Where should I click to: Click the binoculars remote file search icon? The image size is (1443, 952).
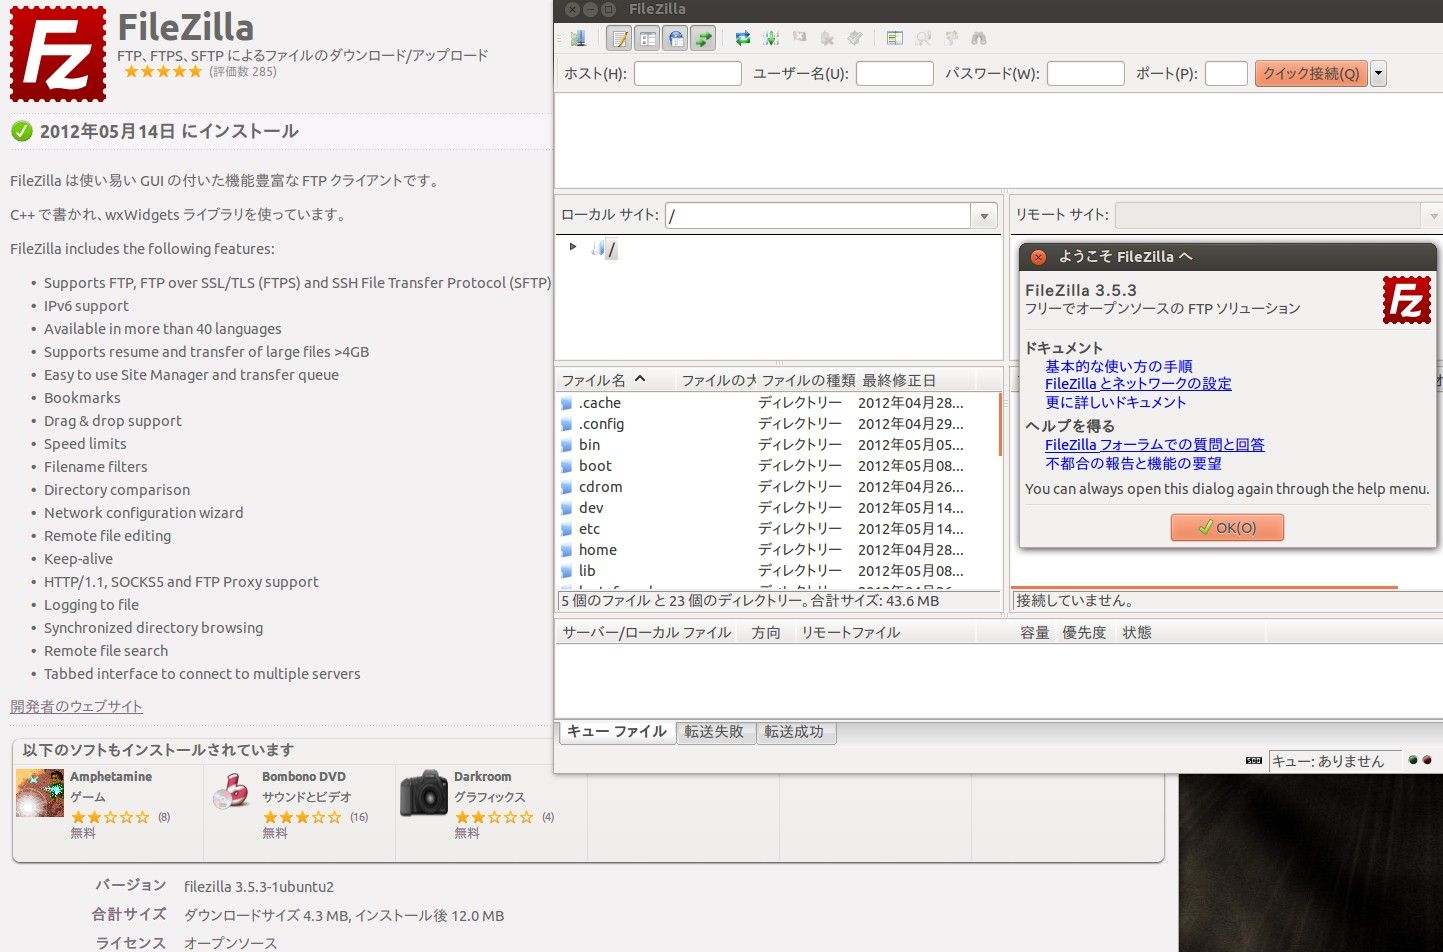[979, 39]
